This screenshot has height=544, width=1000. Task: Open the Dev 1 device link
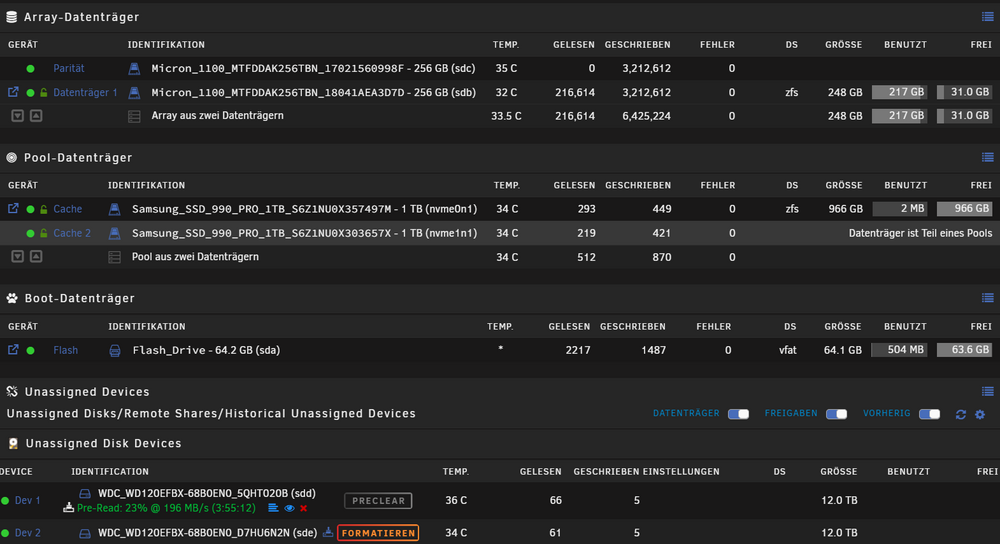tap(27, 501)
